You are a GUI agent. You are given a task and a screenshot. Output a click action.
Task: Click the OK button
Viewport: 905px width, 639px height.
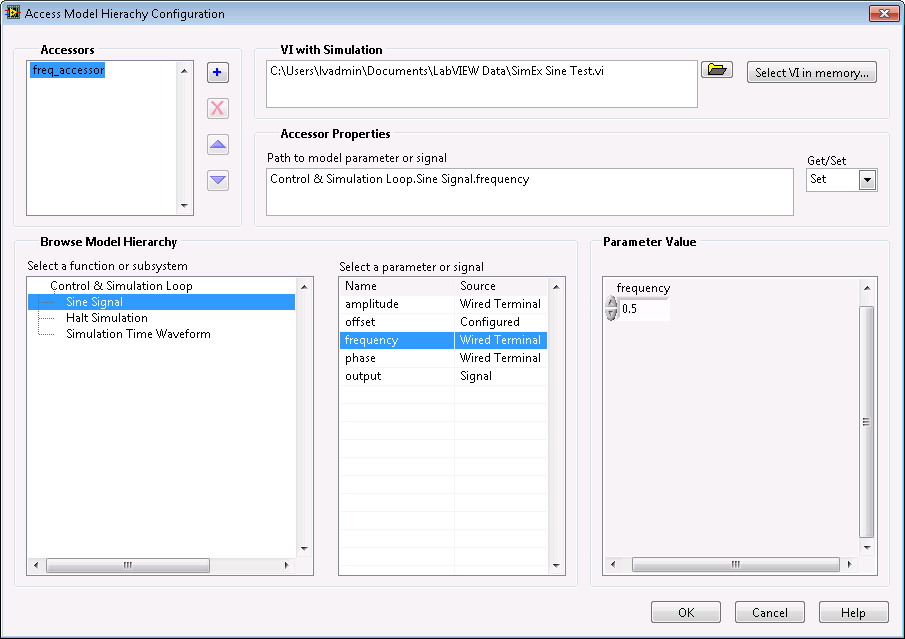coord(685,612)
